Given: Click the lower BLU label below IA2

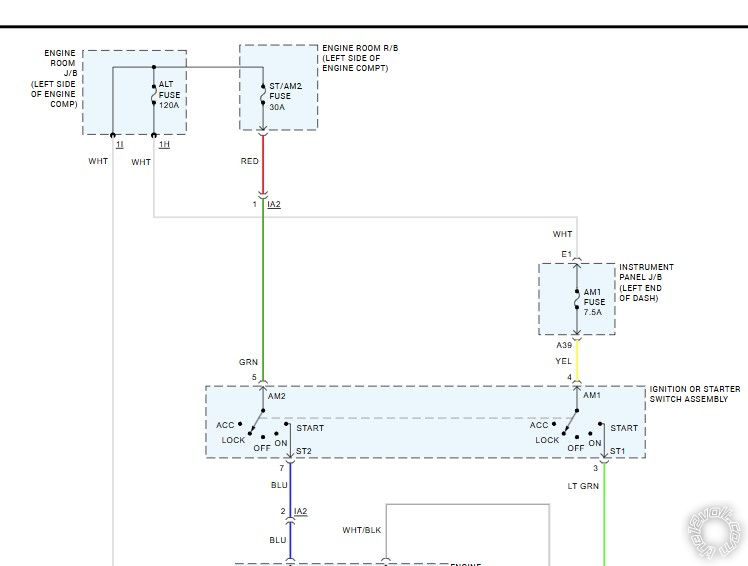Looking at the screenshot, I should [x=278, y=540].
